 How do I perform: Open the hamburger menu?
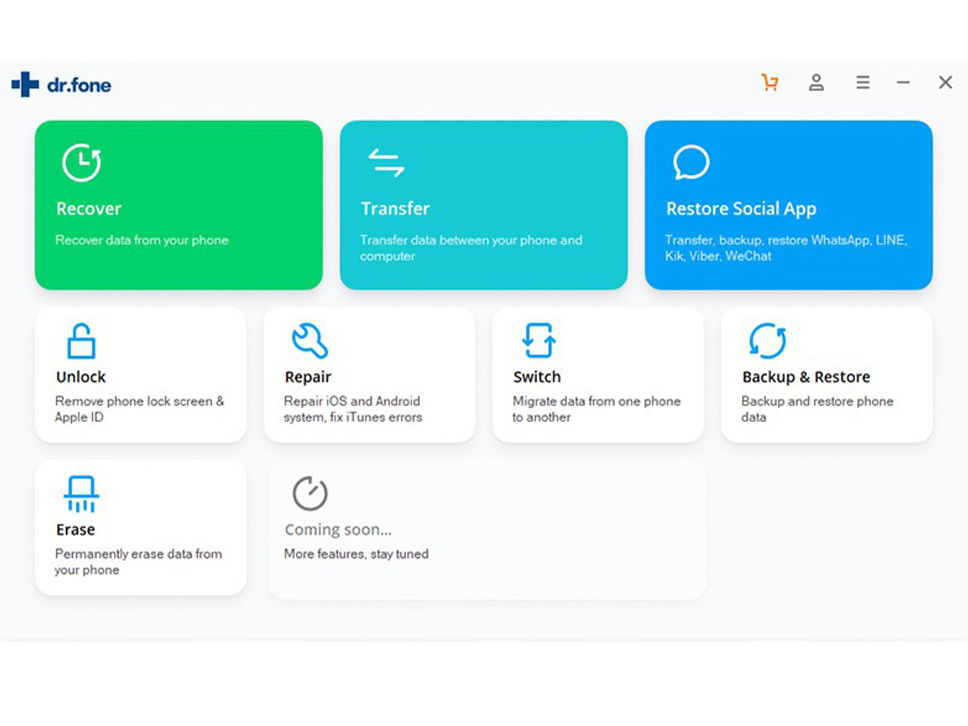pyautogui.click(x=863, y=82)
